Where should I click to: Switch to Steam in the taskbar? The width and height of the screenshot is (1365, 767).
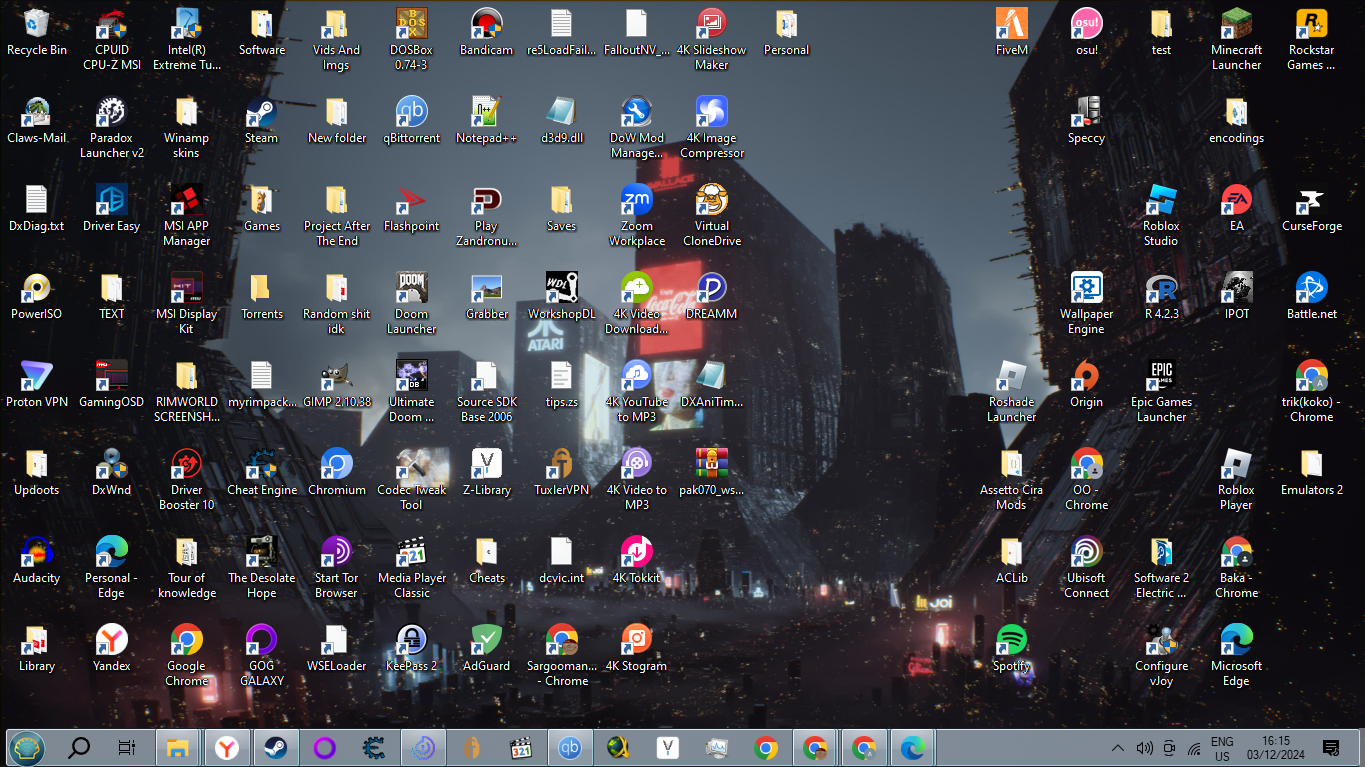point(276,747)
